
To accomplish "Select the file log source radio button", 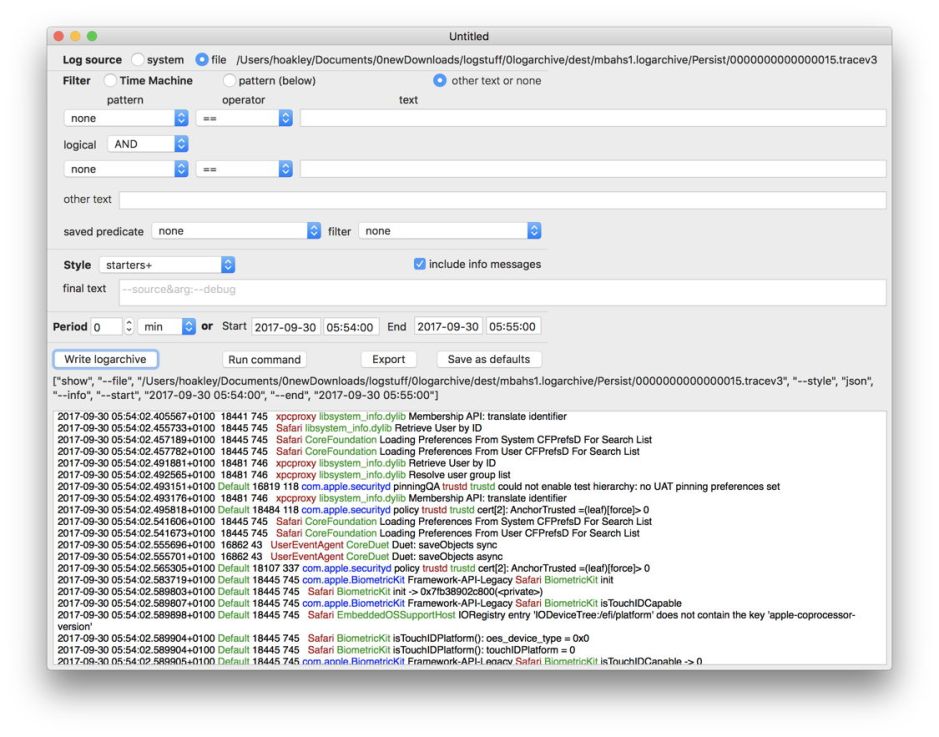I will coord(202,60).
